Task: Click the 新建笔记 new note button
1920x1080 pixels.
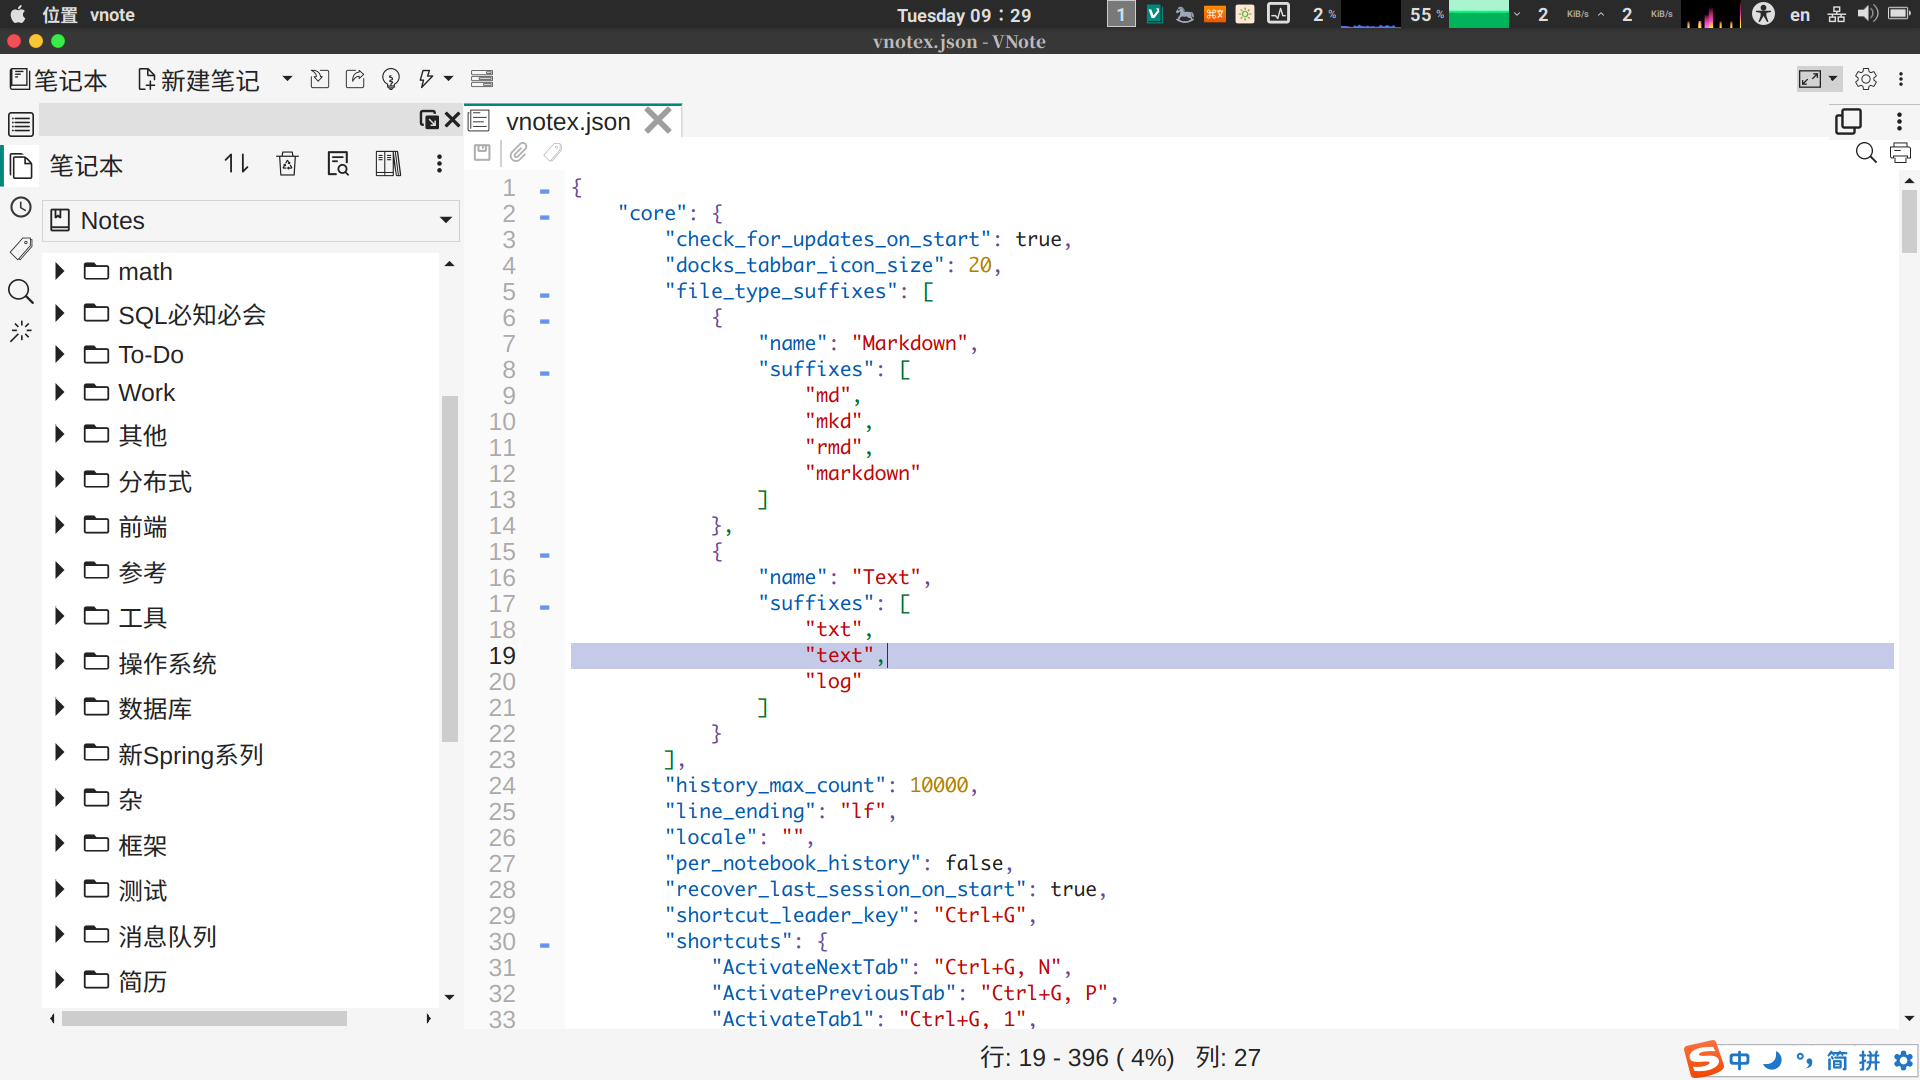Action: point(199,80)
